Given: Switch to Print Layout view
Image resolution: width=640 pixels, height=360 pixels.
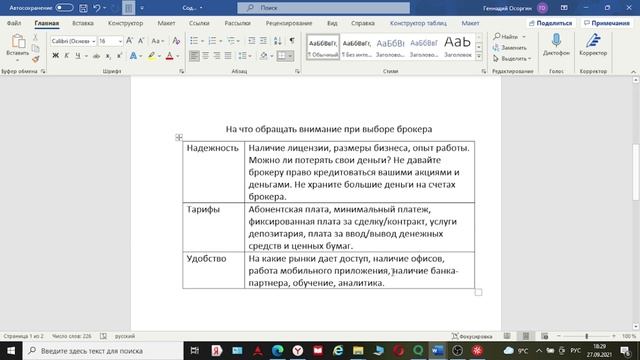Looking at the screenshot, I should [526, 336].
